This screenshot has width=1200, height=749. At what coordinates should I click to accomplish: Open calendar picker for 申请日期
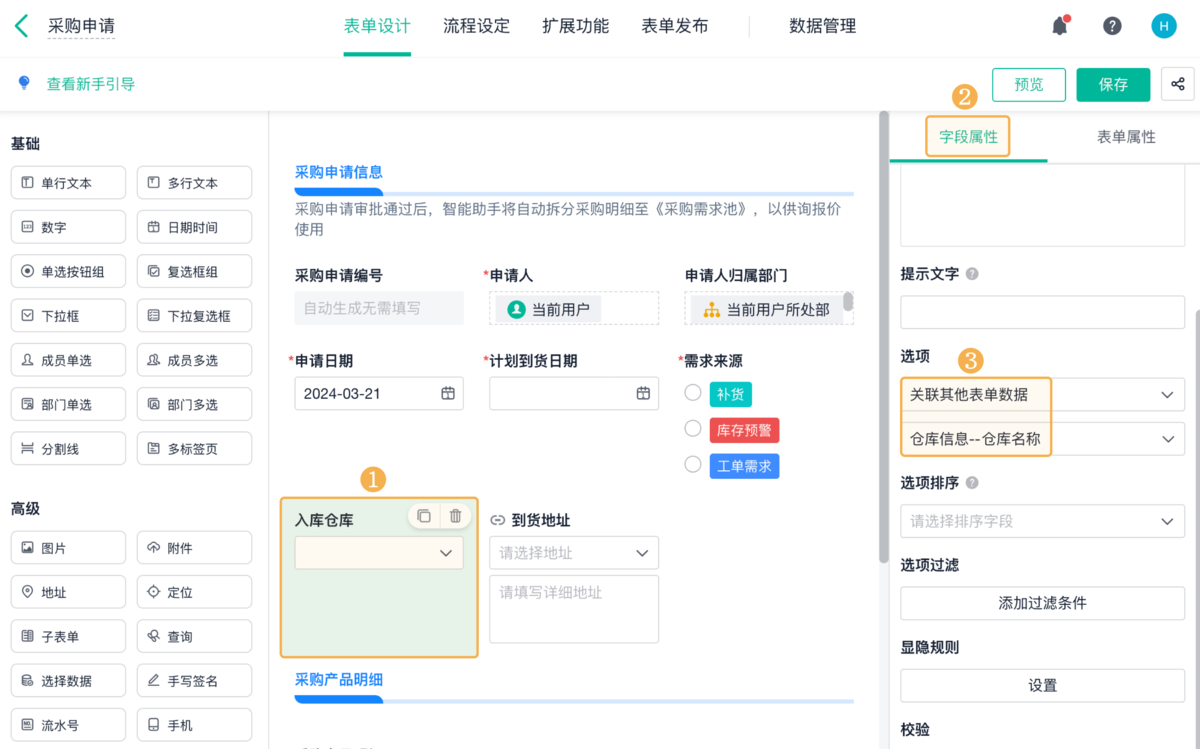(448, 393)
